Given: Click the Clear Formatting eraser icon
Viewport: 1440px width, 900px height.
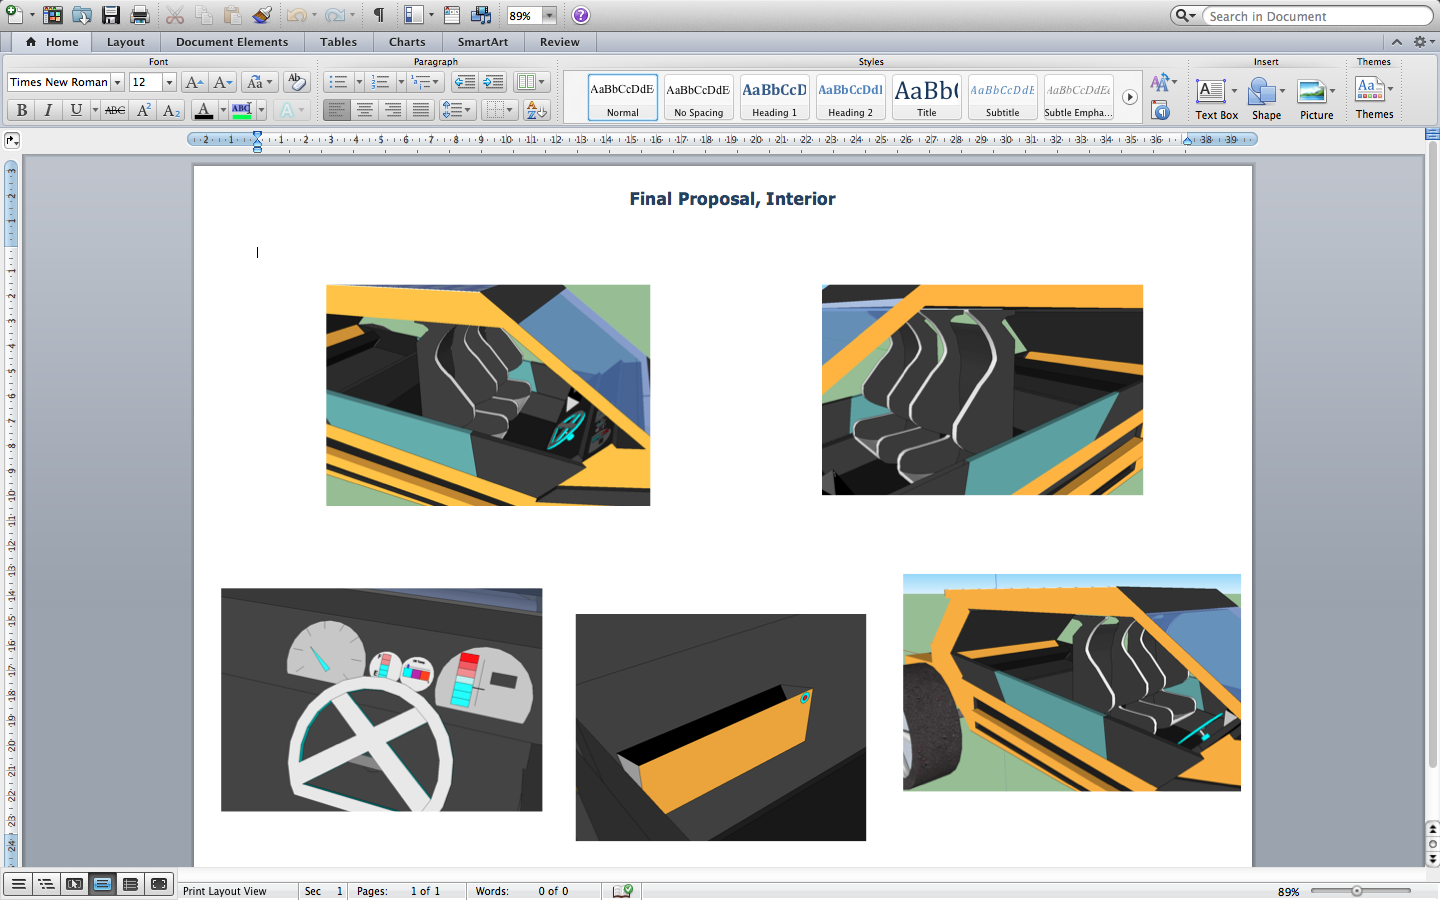Looking at the screenshot, I should (297, 83).
